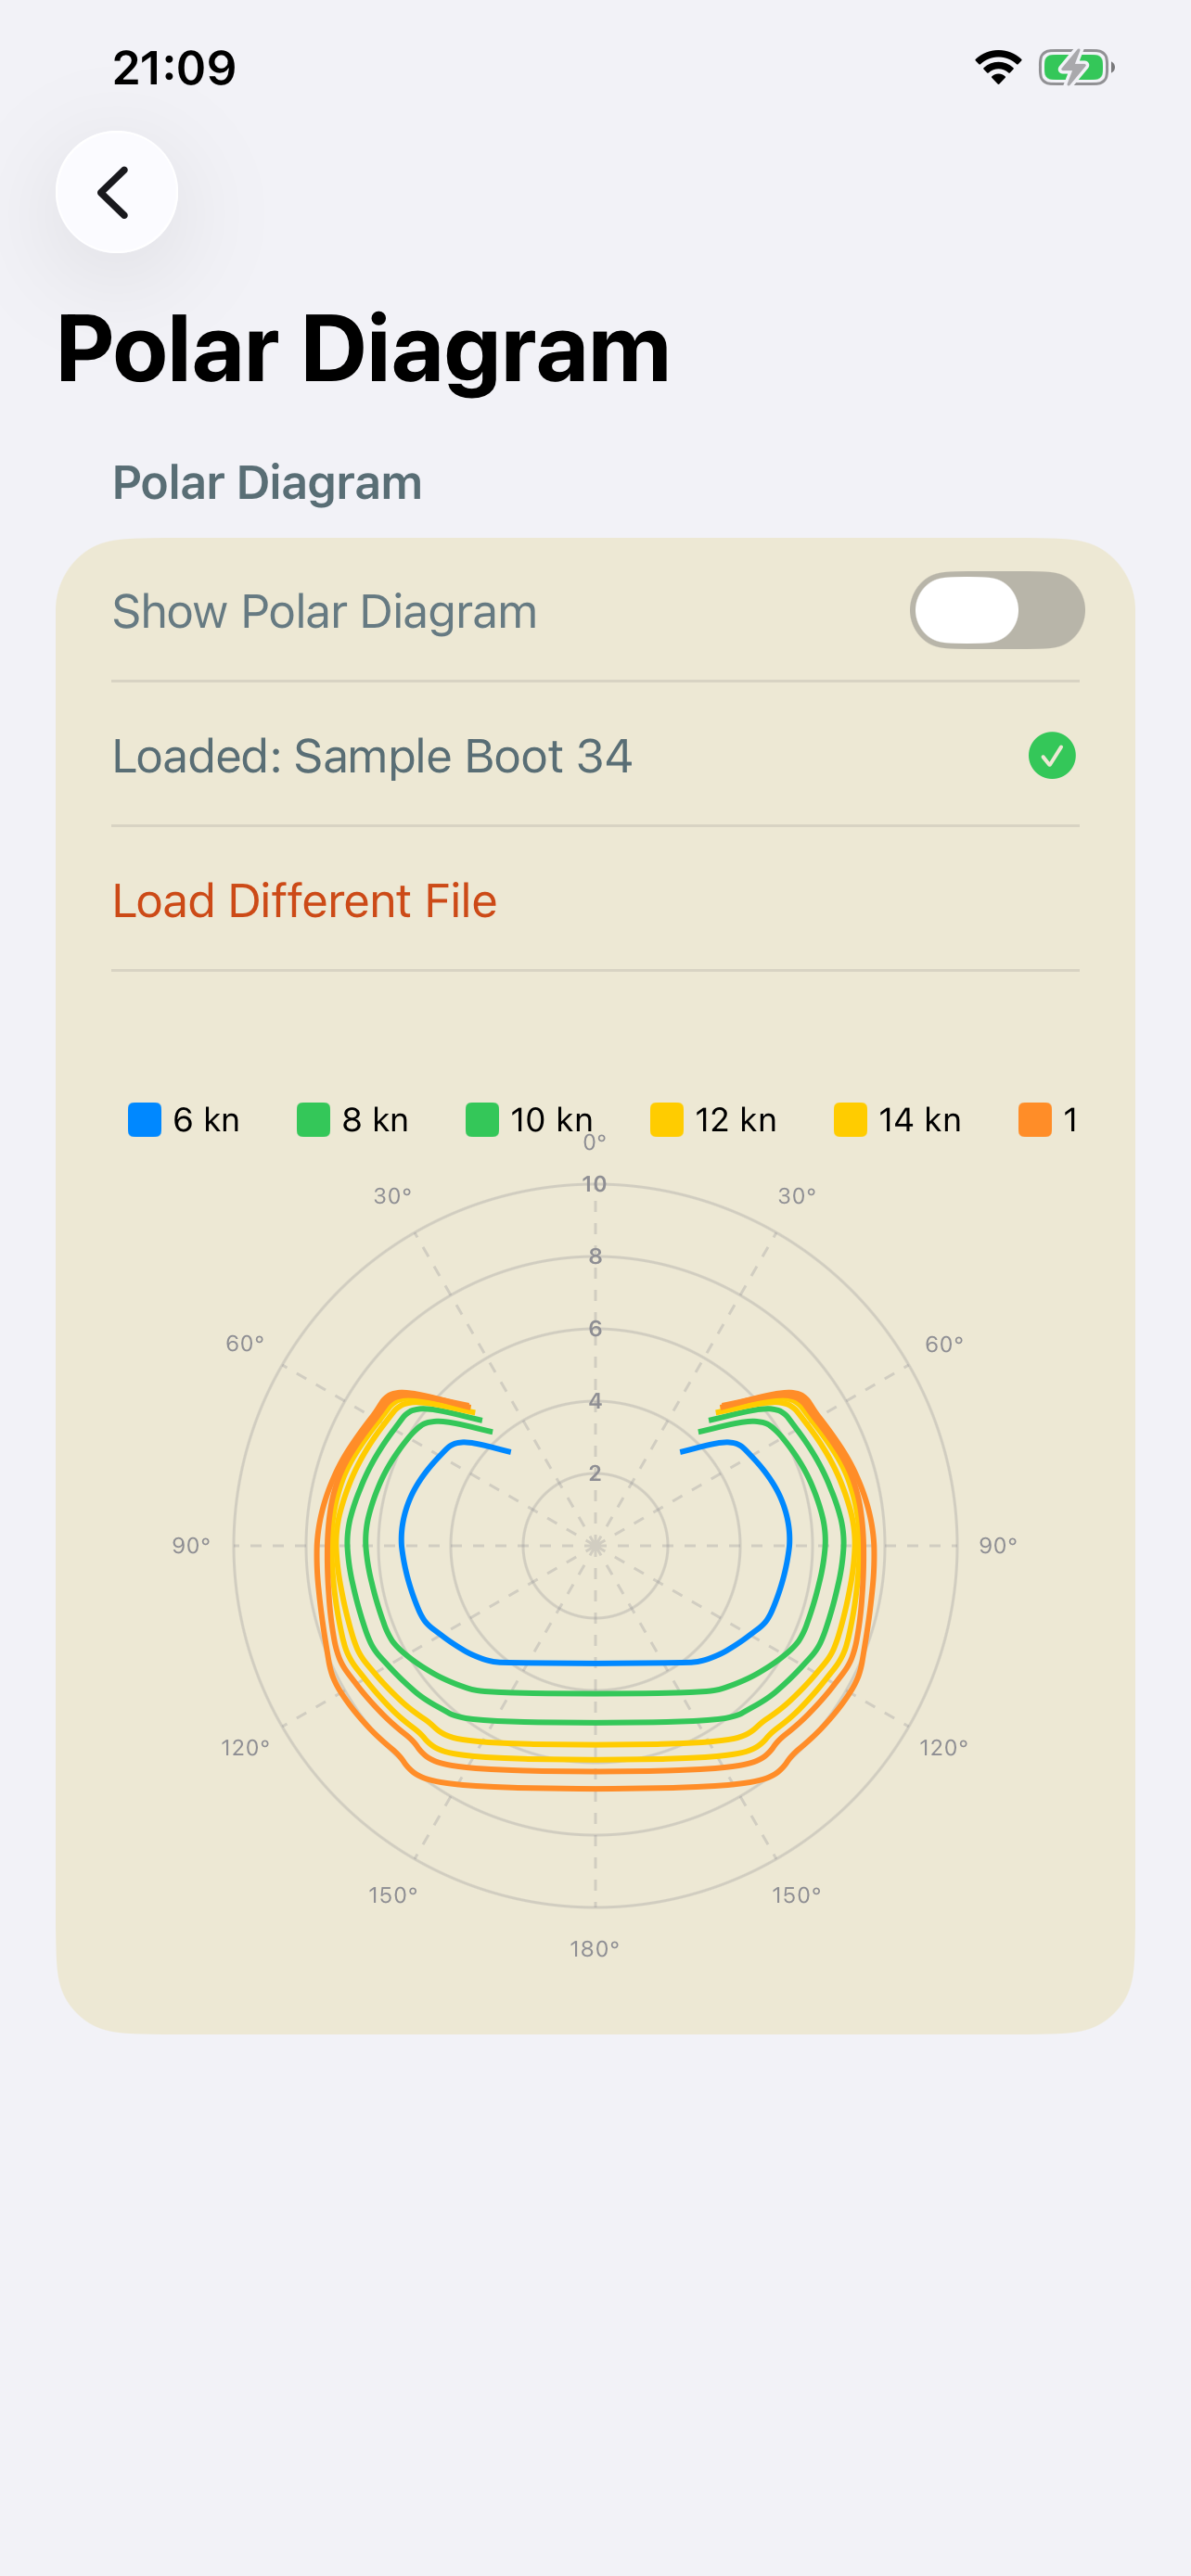
Task: Tap the green loaded checkmark icon
Action: pos(1051,755)
